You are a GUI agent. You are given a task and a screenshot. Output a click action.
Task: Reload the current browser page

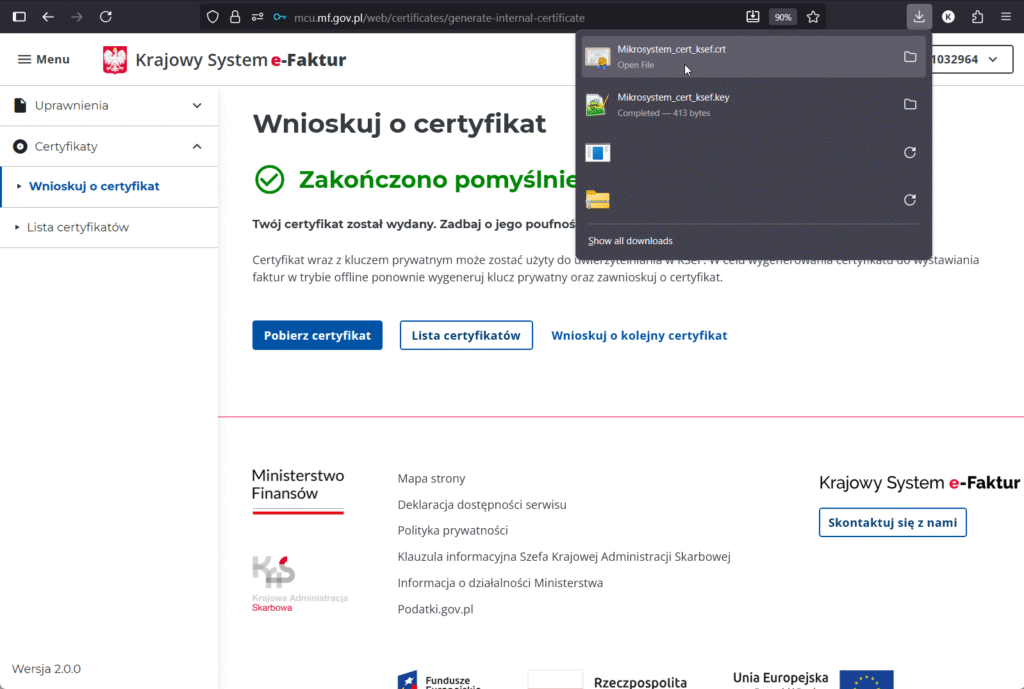tap(106, 17)
